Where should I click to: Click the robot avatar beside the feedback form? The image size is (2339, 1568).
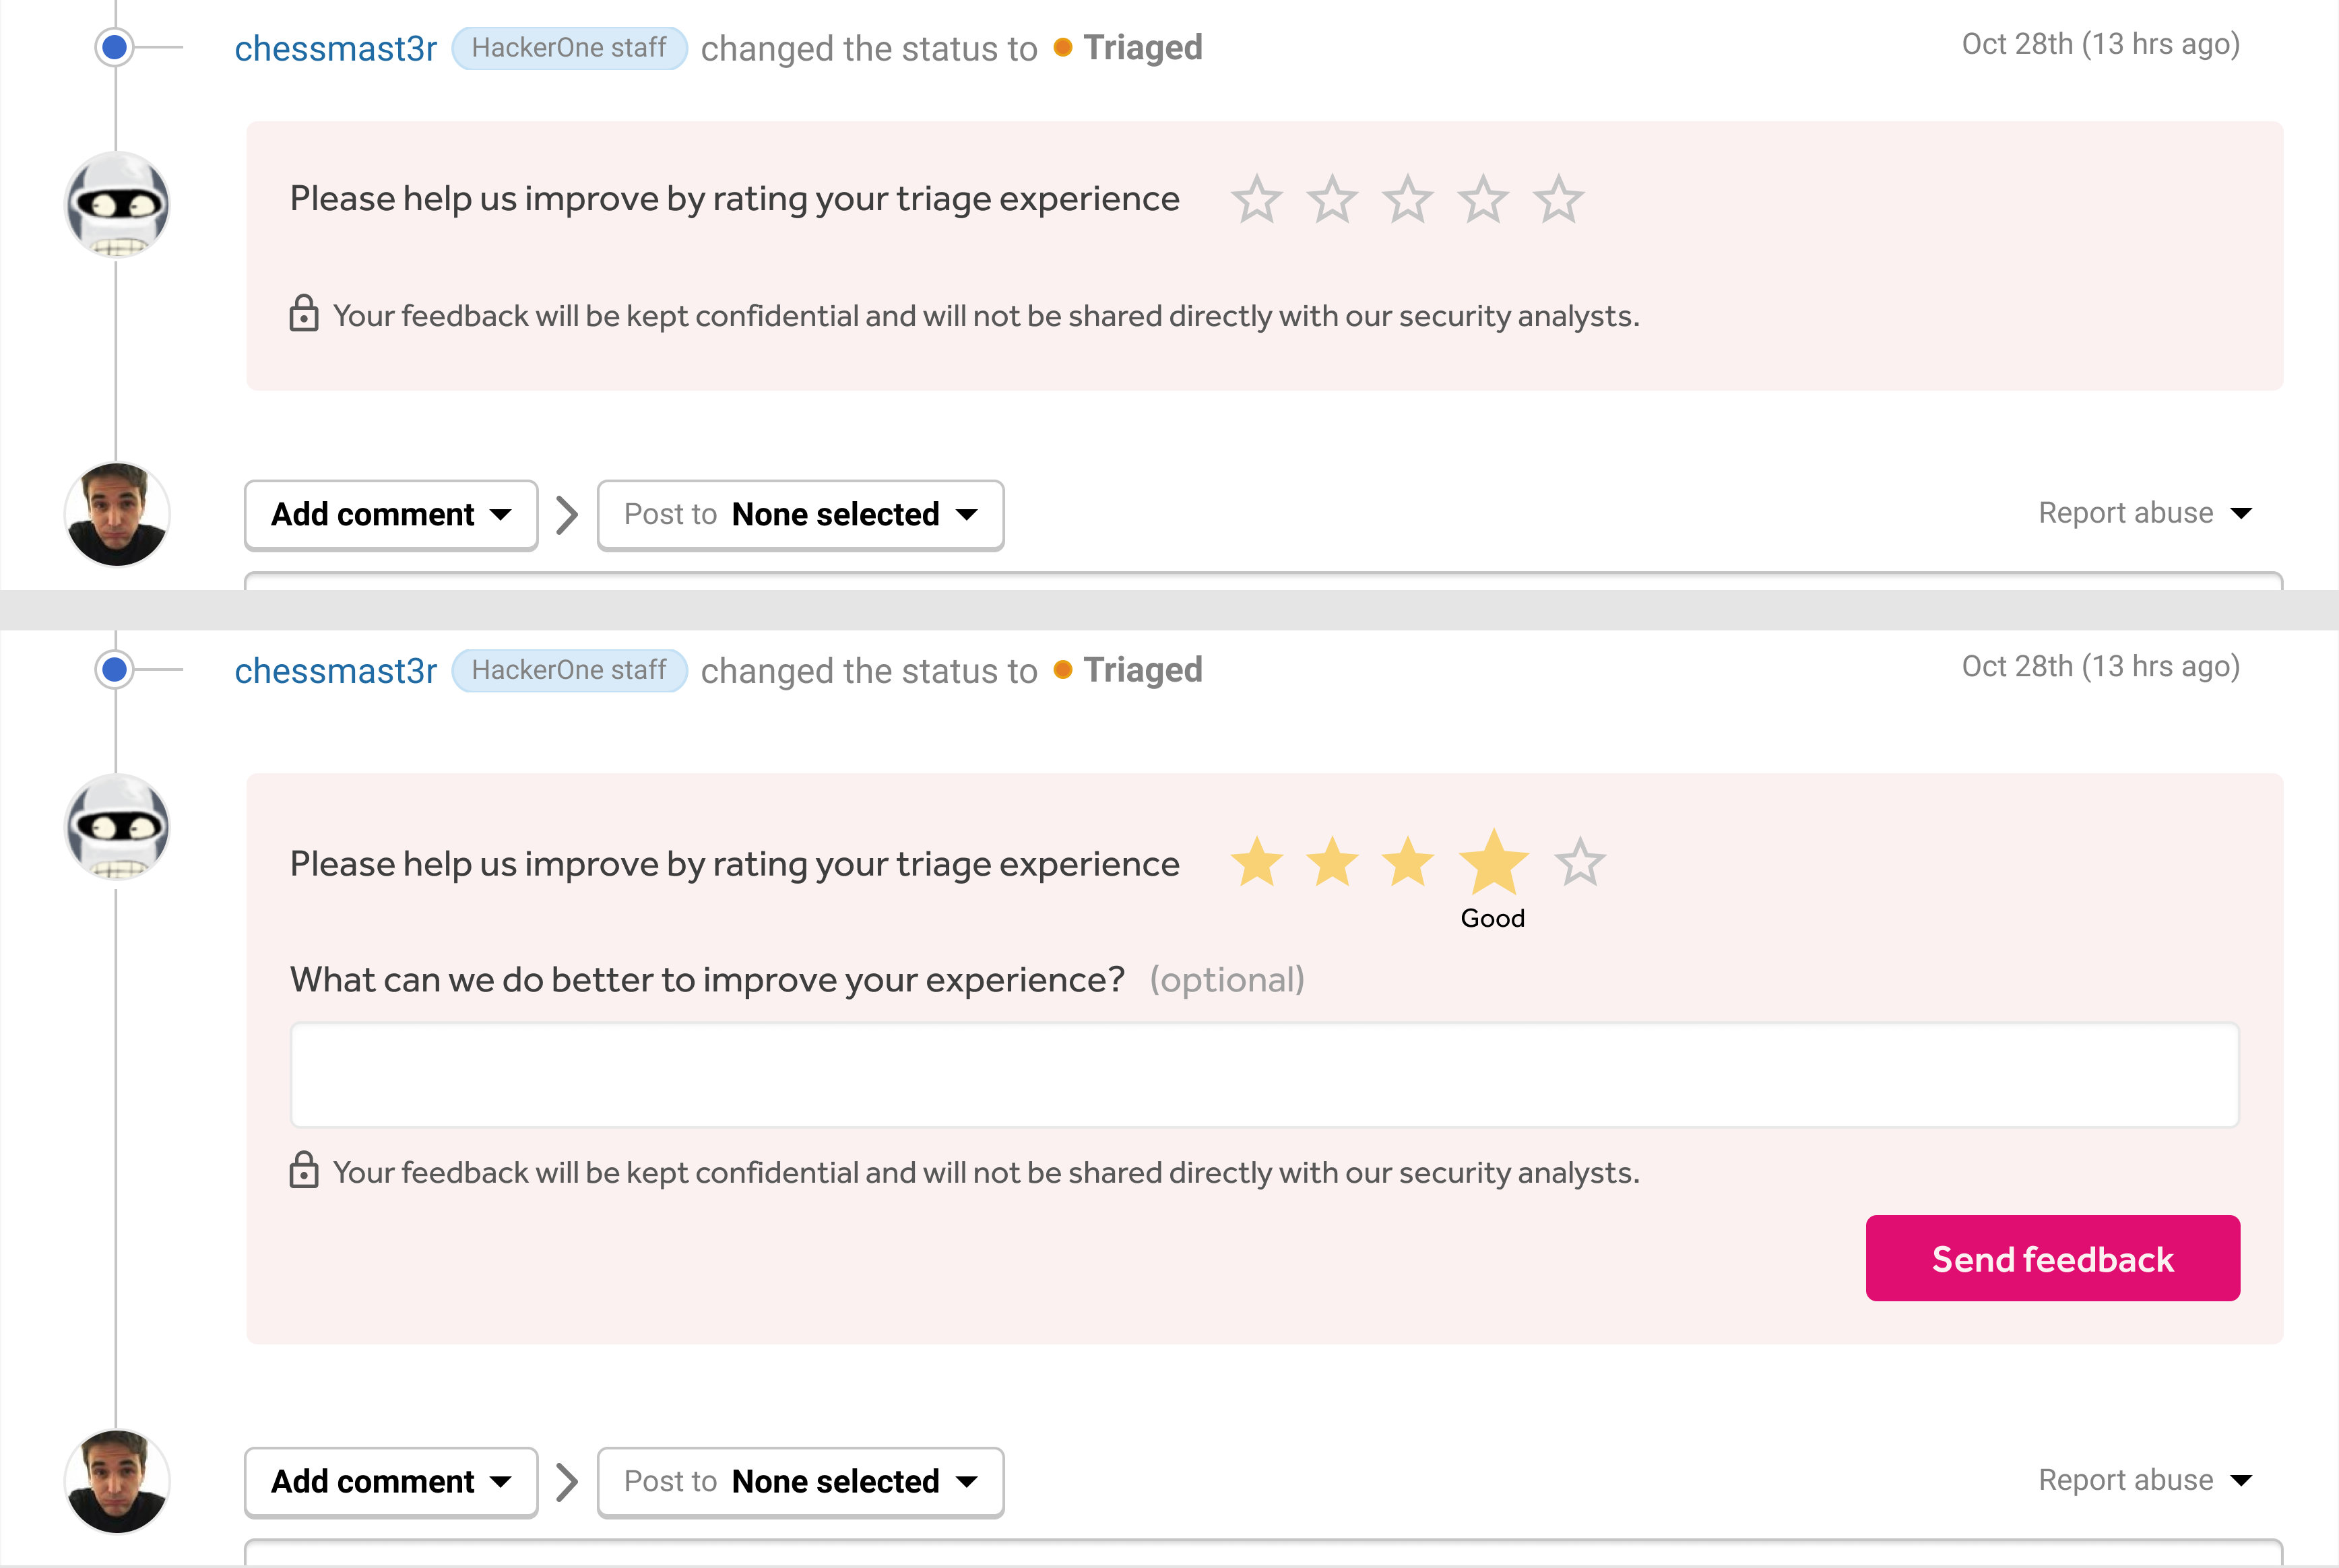(x=117, y=827)
